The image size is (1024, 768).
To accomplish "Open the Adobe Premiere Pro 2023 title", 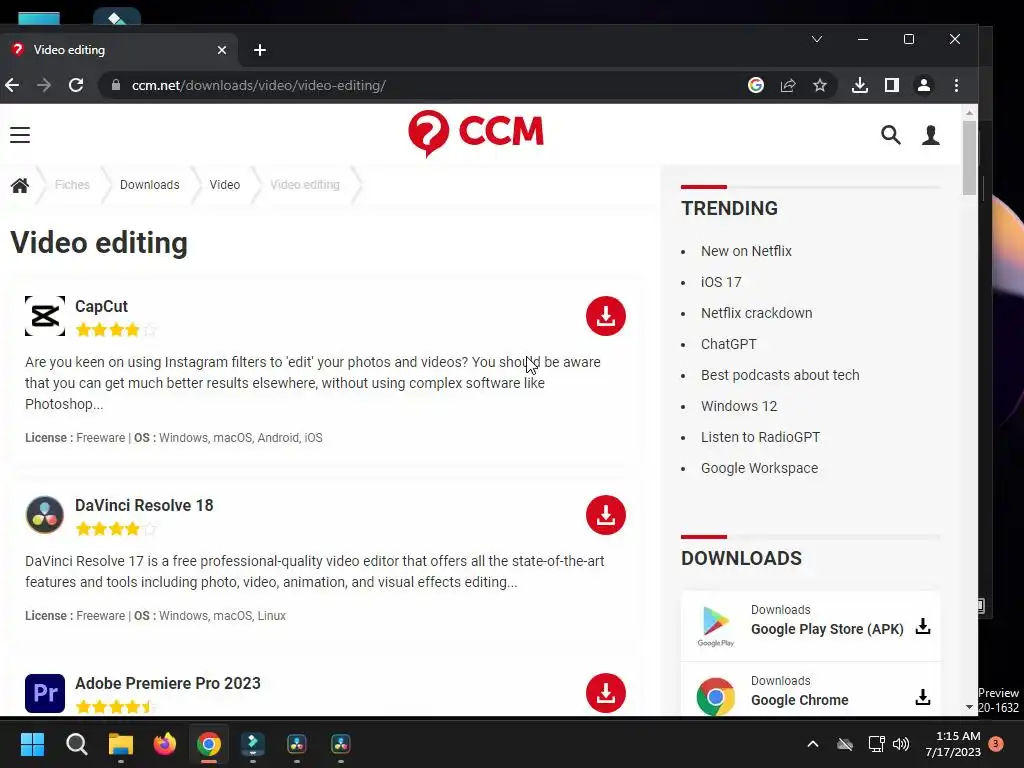I will coord(168,683).
